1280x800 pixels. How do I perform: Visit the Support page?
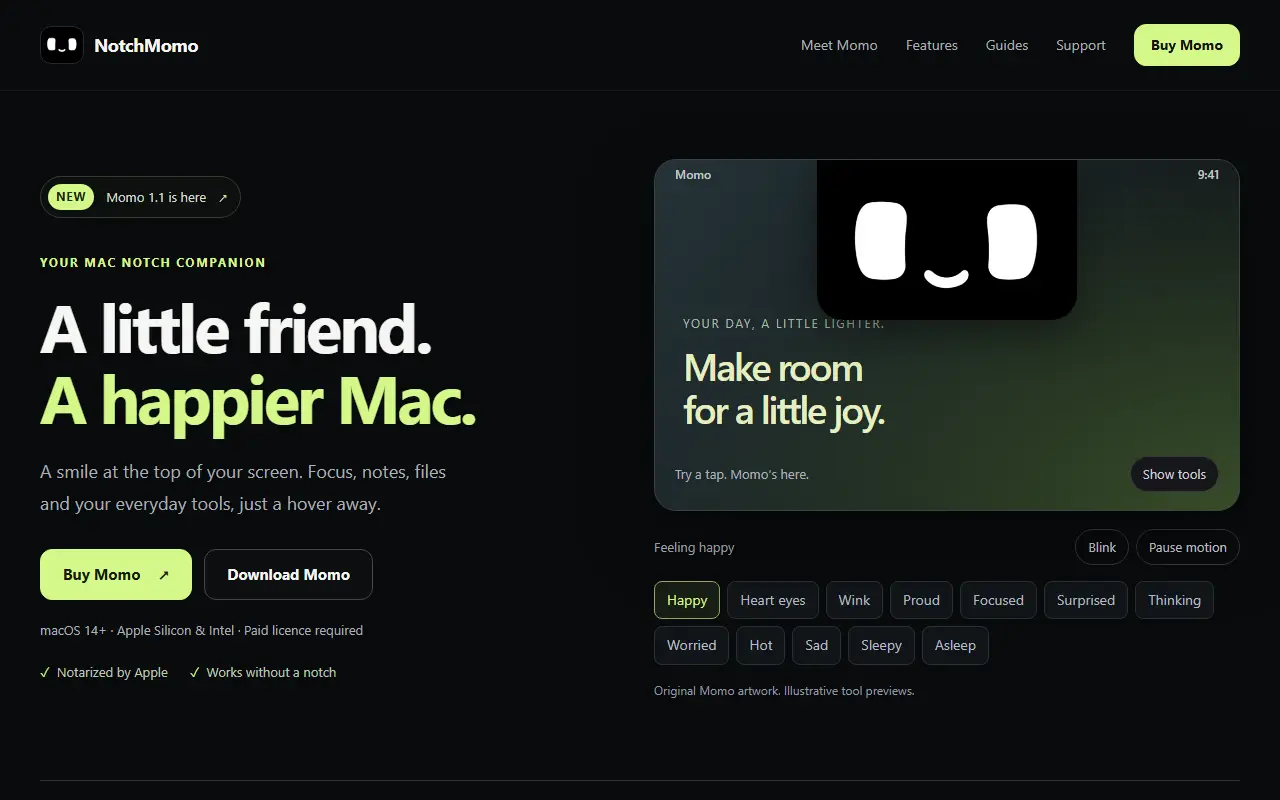tap(1081, 45)
